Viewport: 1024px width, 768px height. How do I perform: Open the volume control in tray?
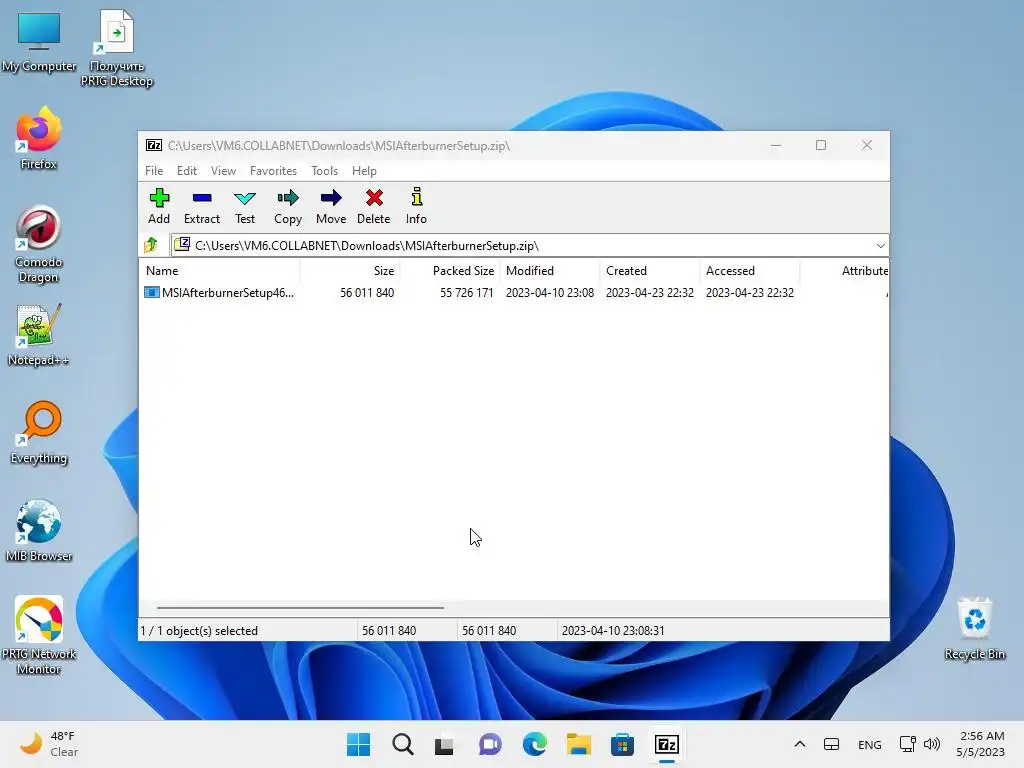tap(932, 744)
